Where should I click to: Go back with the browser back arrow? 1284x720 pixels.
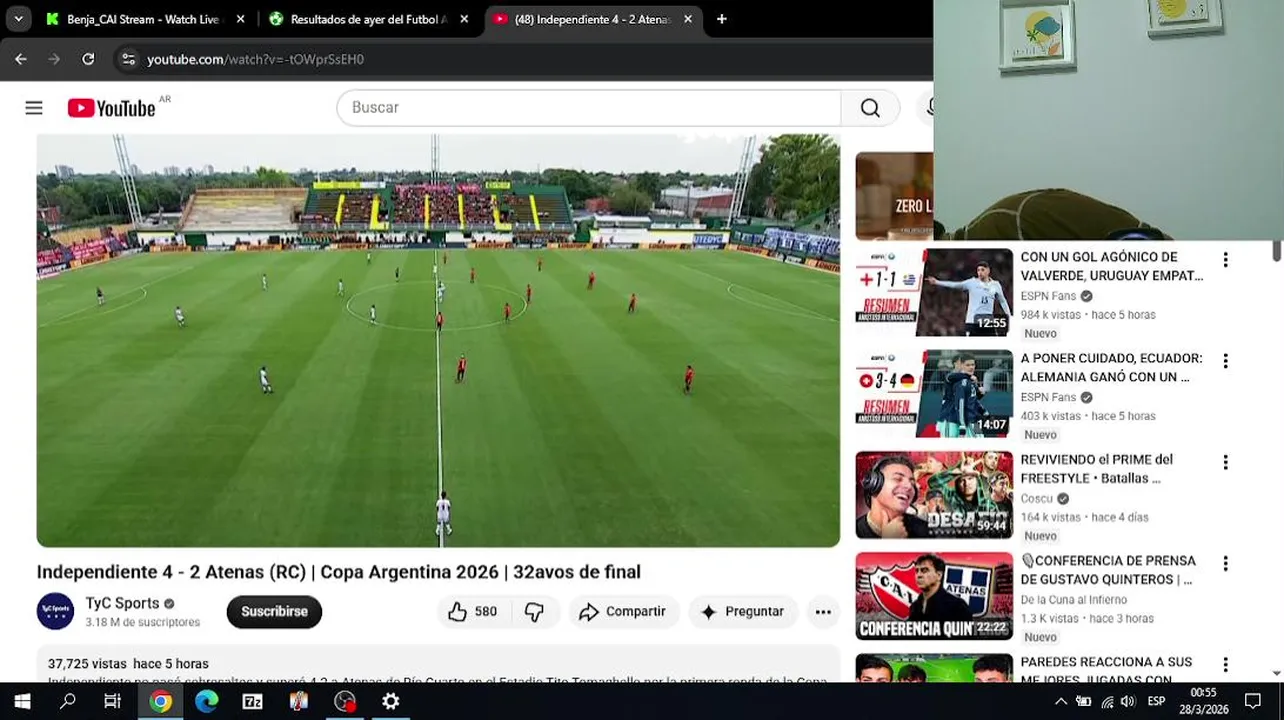click(x=21, y=59)
